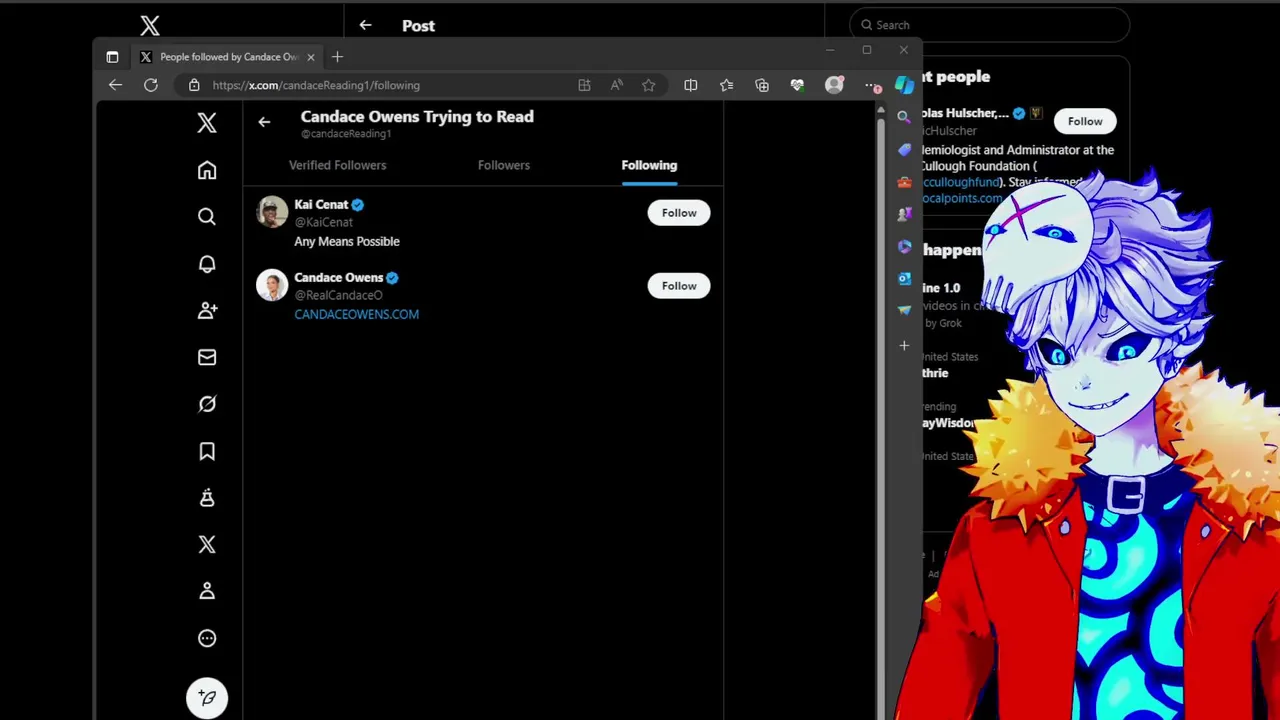Click the 'Any Means Possible' bio text

347,241
